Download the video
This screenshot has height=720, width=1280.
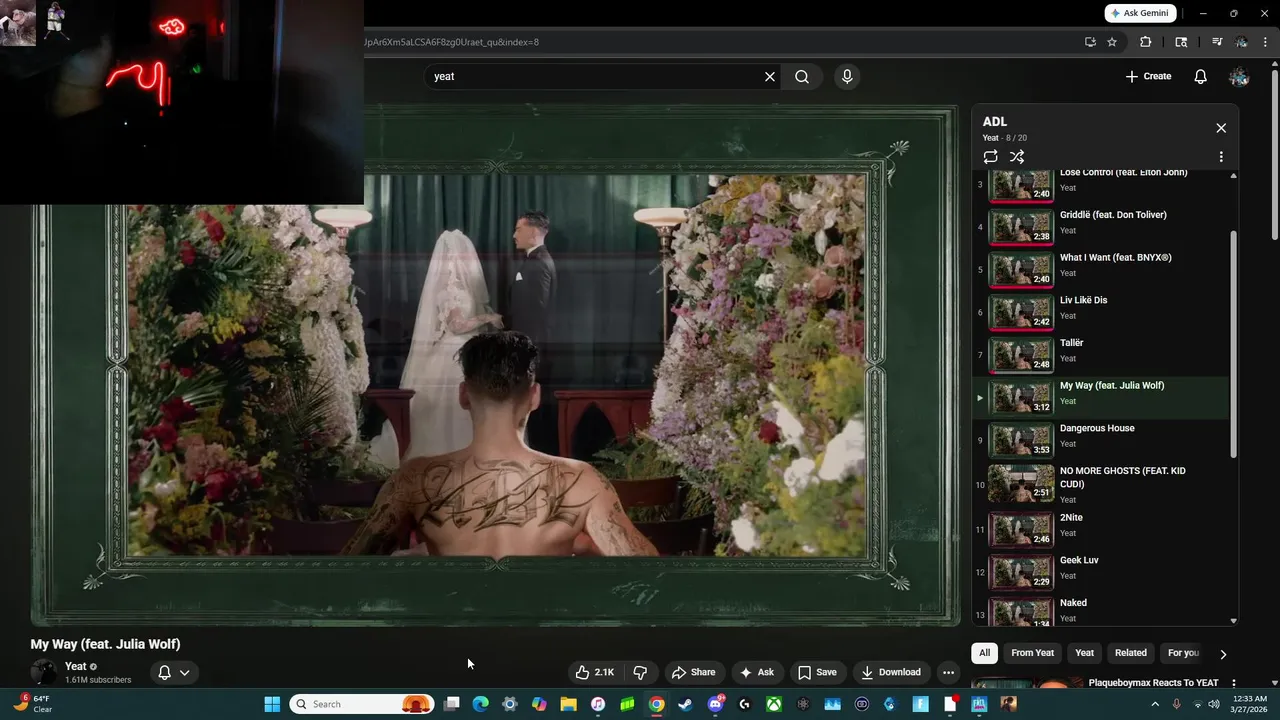coord(891,672)
